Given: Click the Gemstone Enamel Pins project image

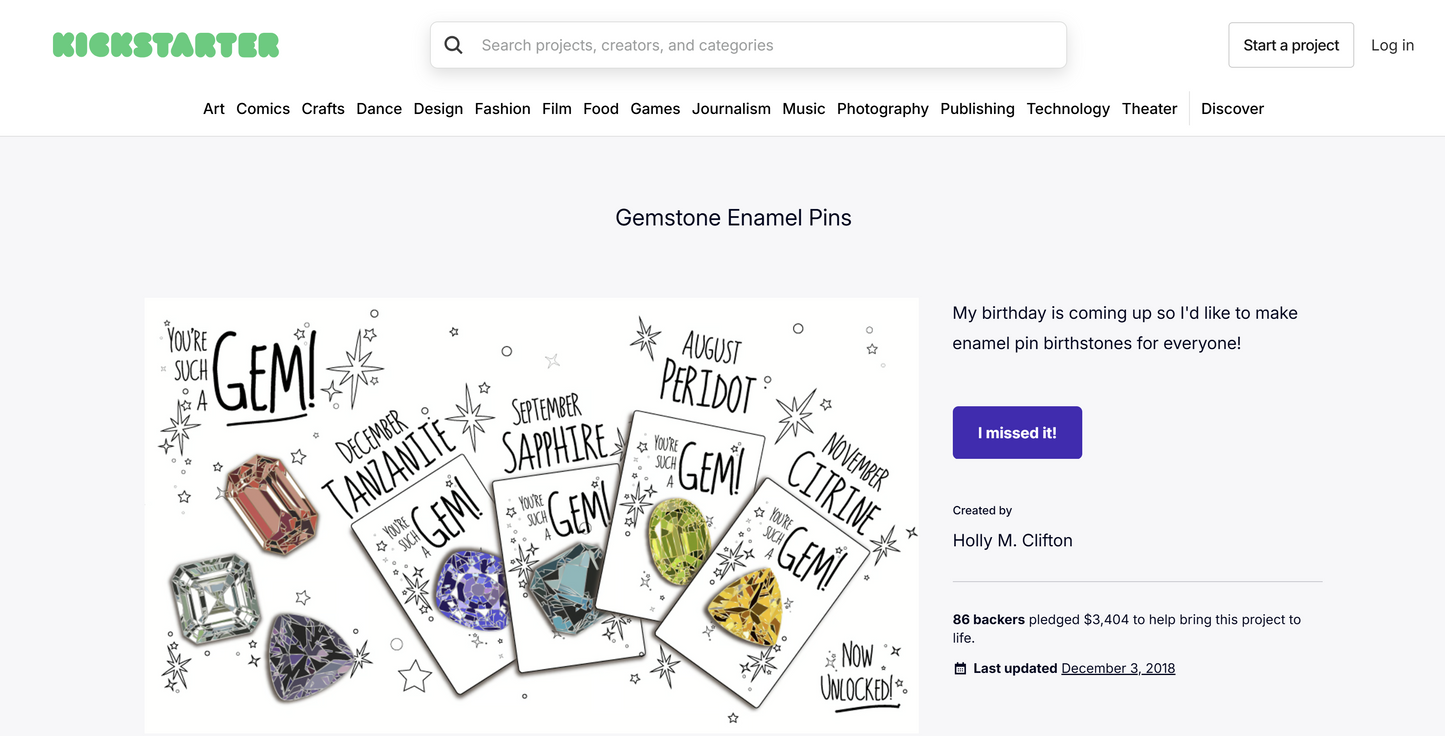Looking at the screenshot, I should coord(531,515).
